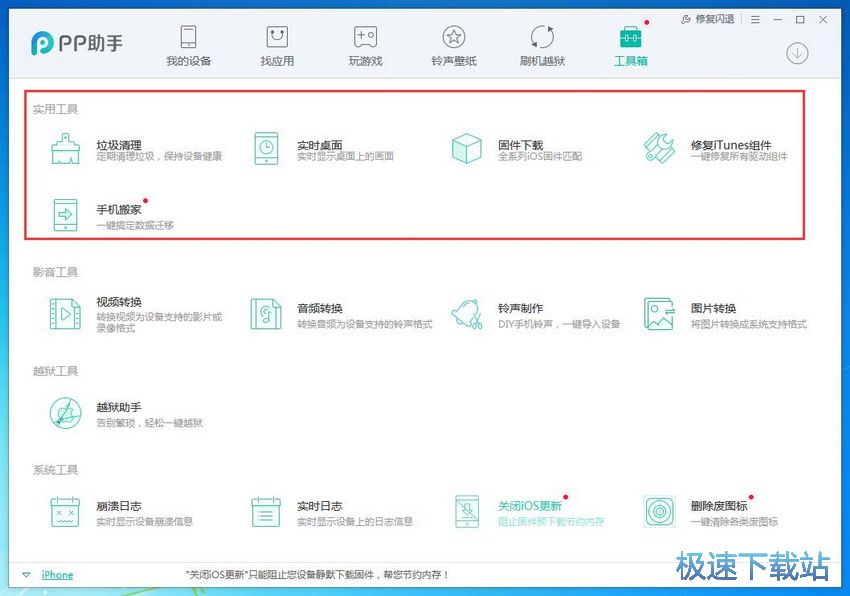Click the 实时日志 label

(320, 506)
